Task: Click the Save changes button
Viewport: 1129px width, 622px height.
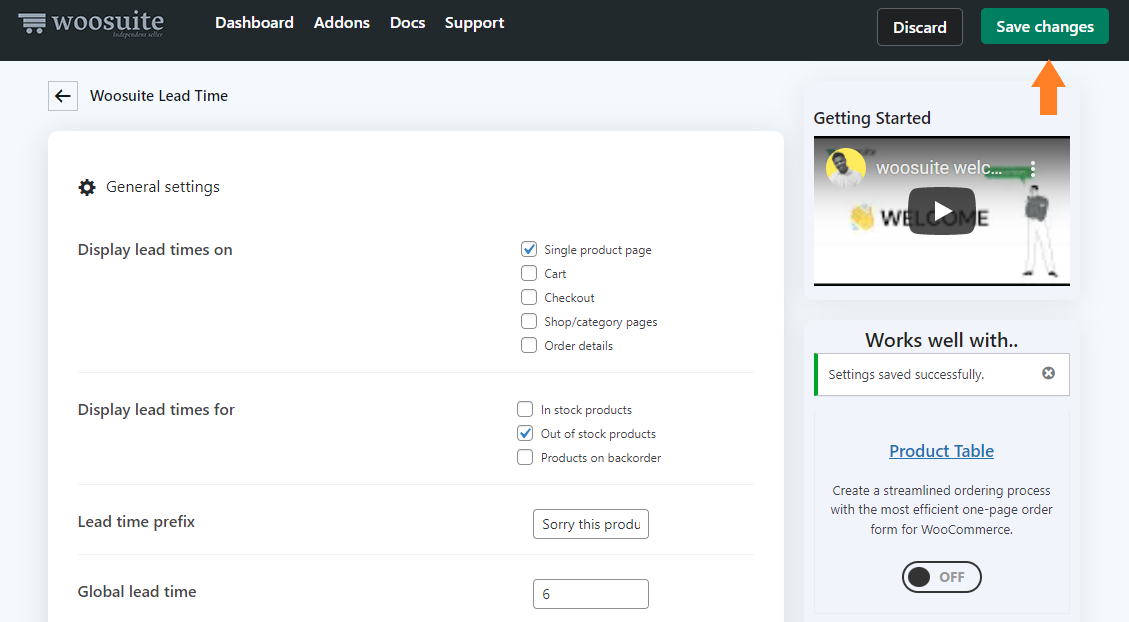Action: [x=1045, y=27]
